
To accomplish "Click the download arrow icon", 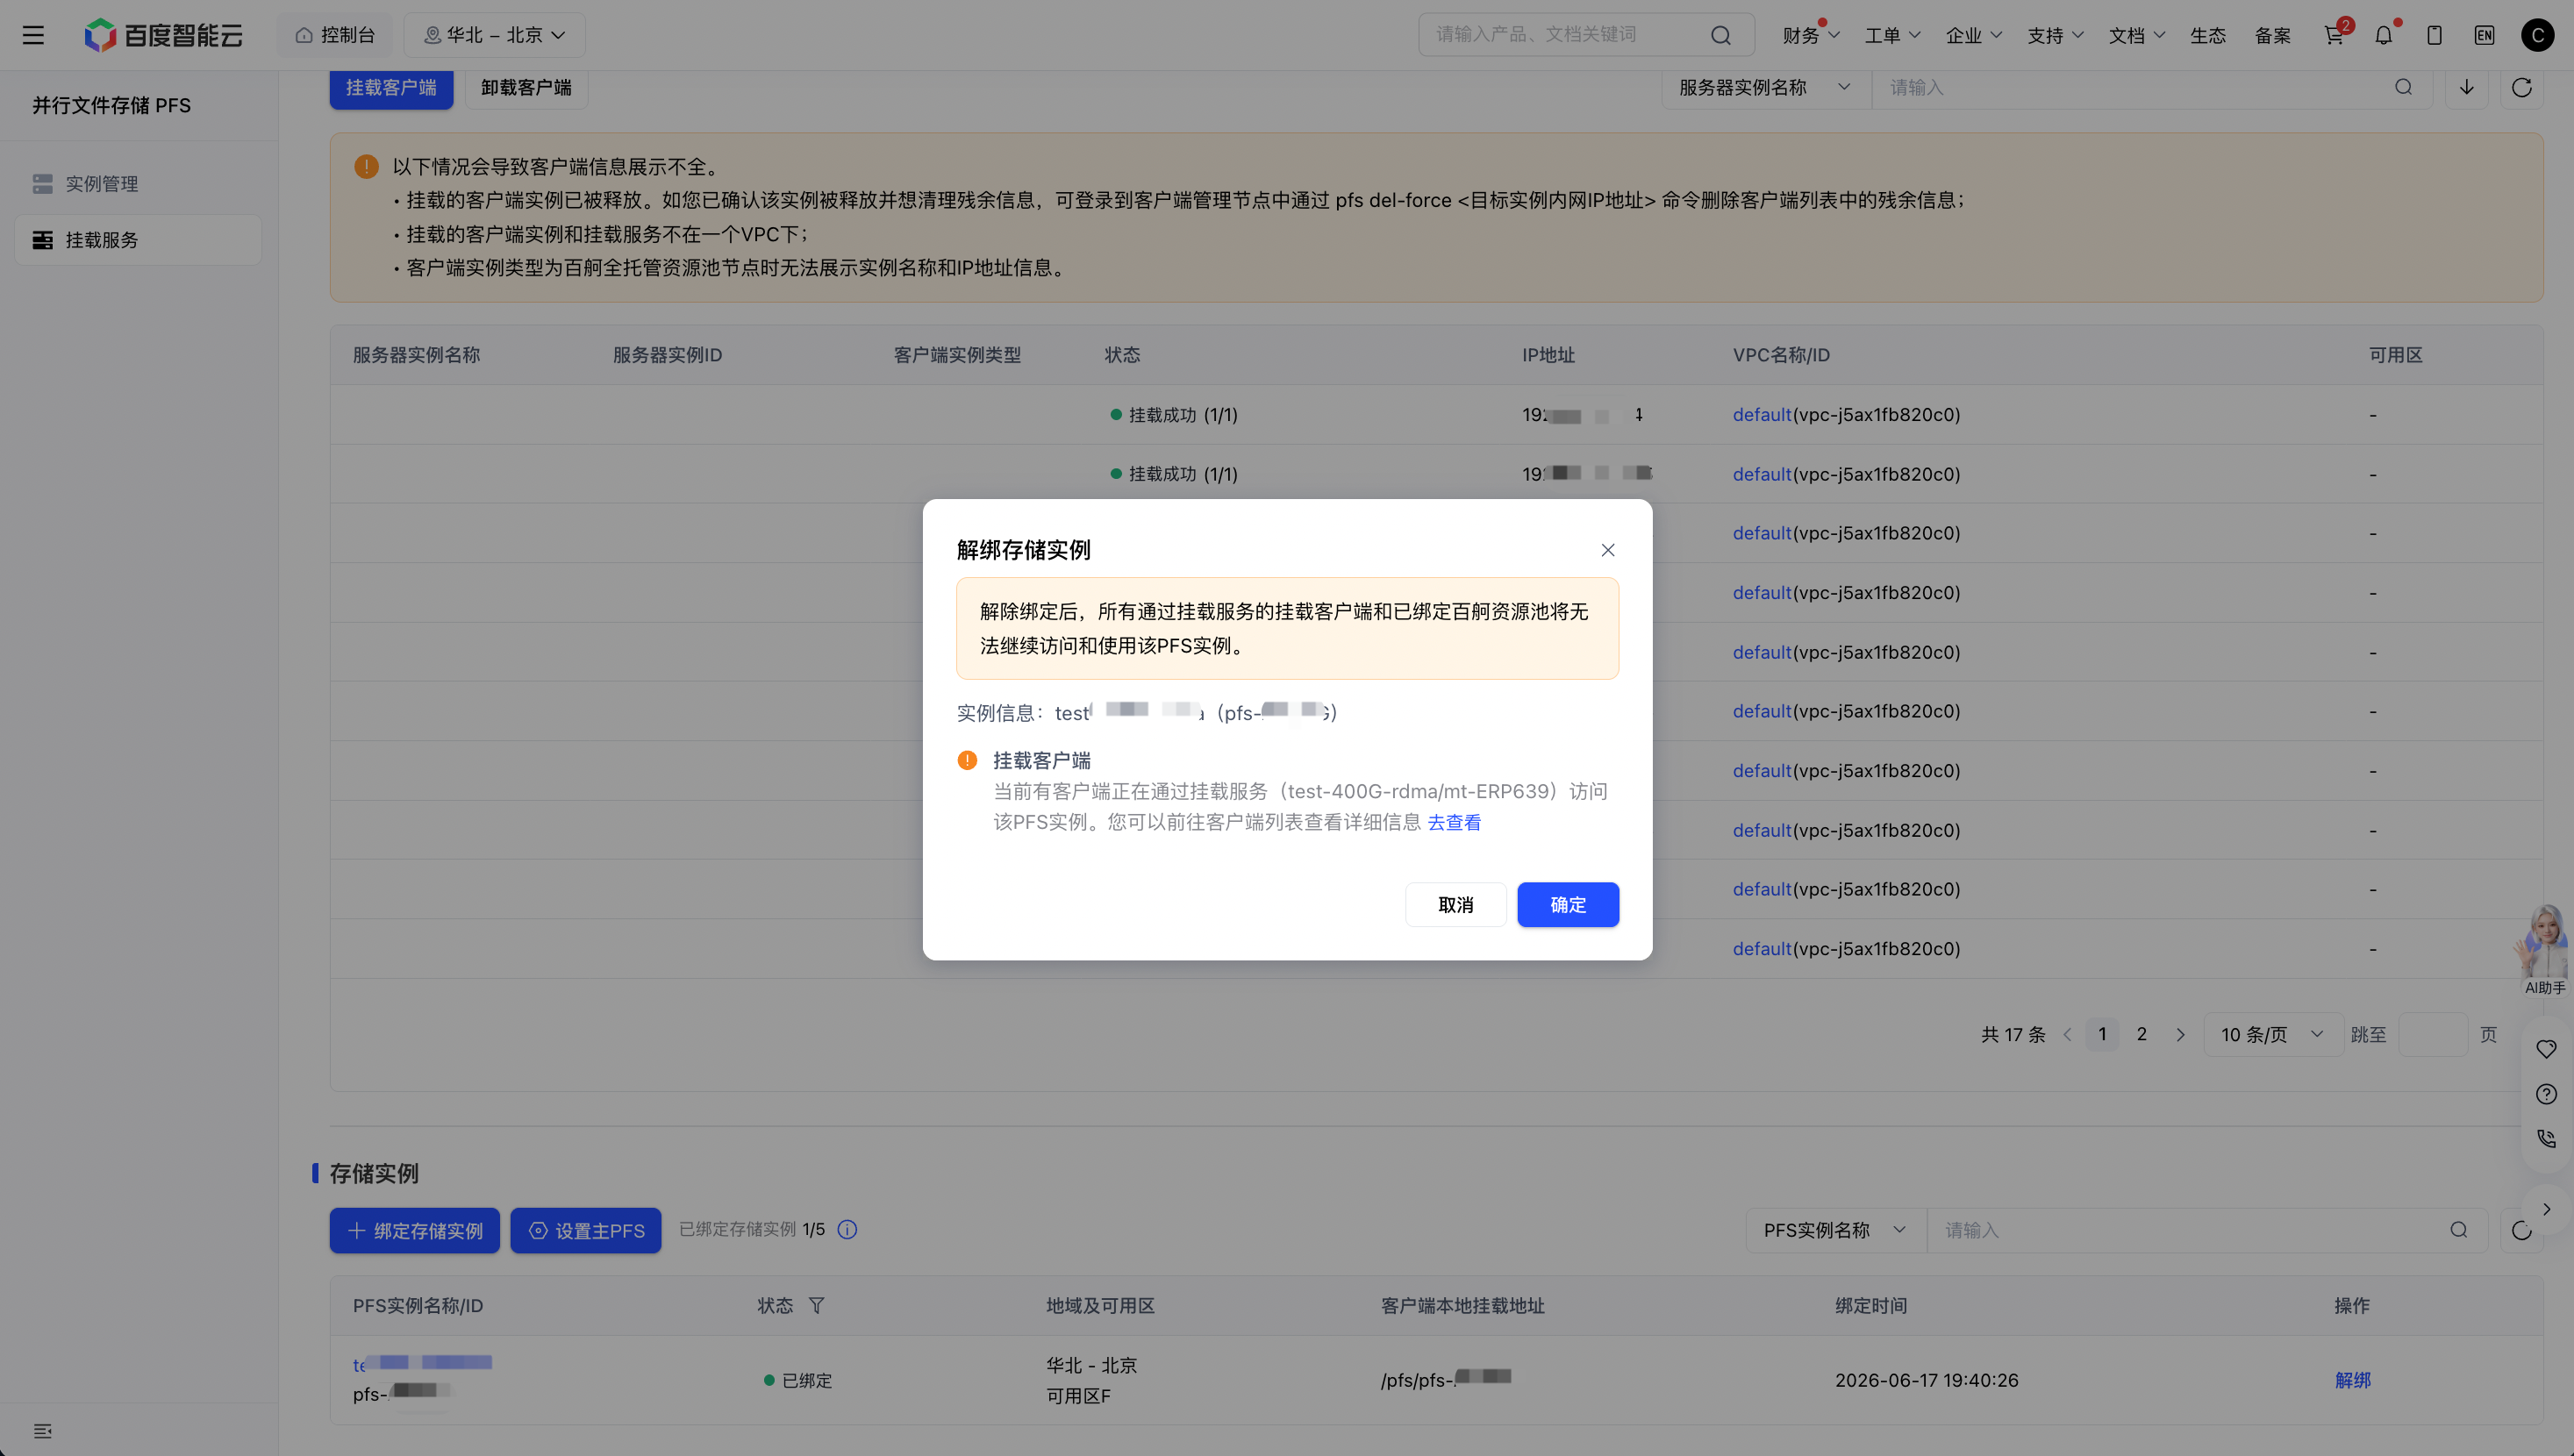I will 2467,88.
